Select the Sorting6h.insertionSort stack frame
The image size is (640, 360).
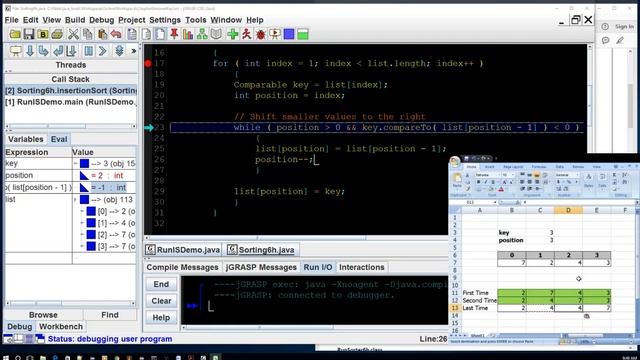point(71,91)
